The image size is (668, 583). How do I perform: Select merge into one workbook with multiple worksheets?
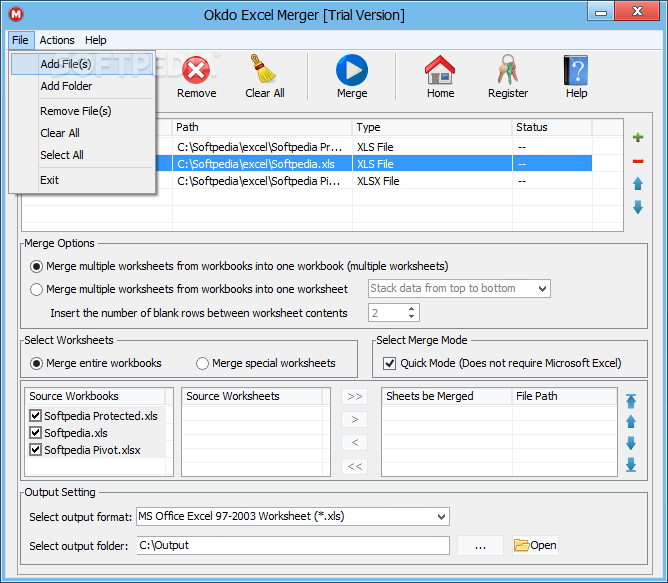coord(36,267)
